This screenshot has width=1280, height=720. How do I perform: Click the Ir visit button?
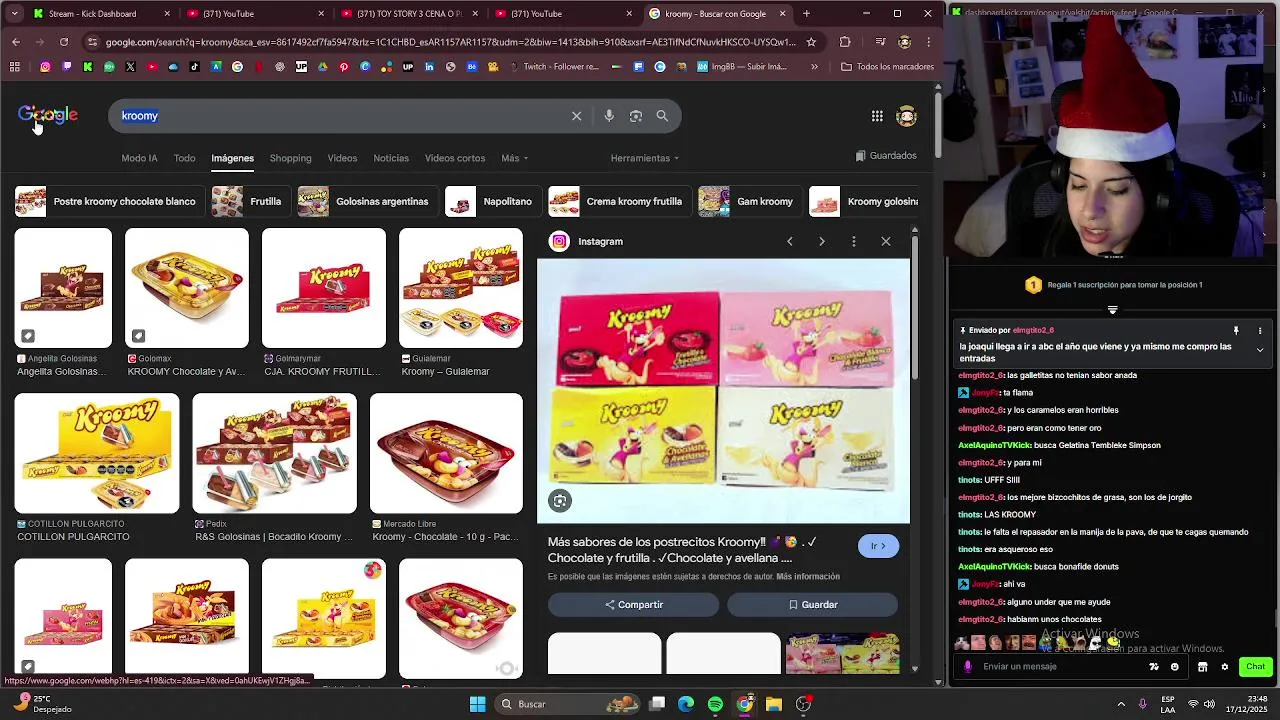[x=878, y=546]
